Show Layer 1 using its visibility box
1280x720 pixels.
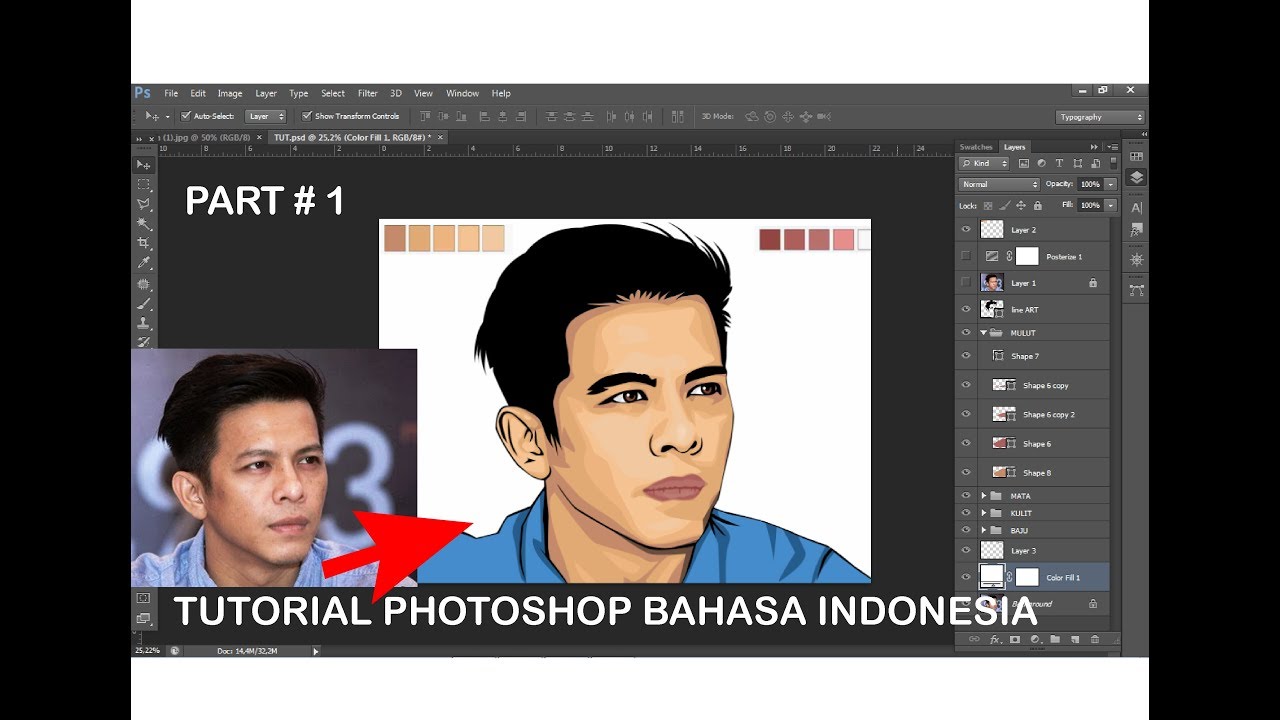pyautogui.click(x=966, y=283)
